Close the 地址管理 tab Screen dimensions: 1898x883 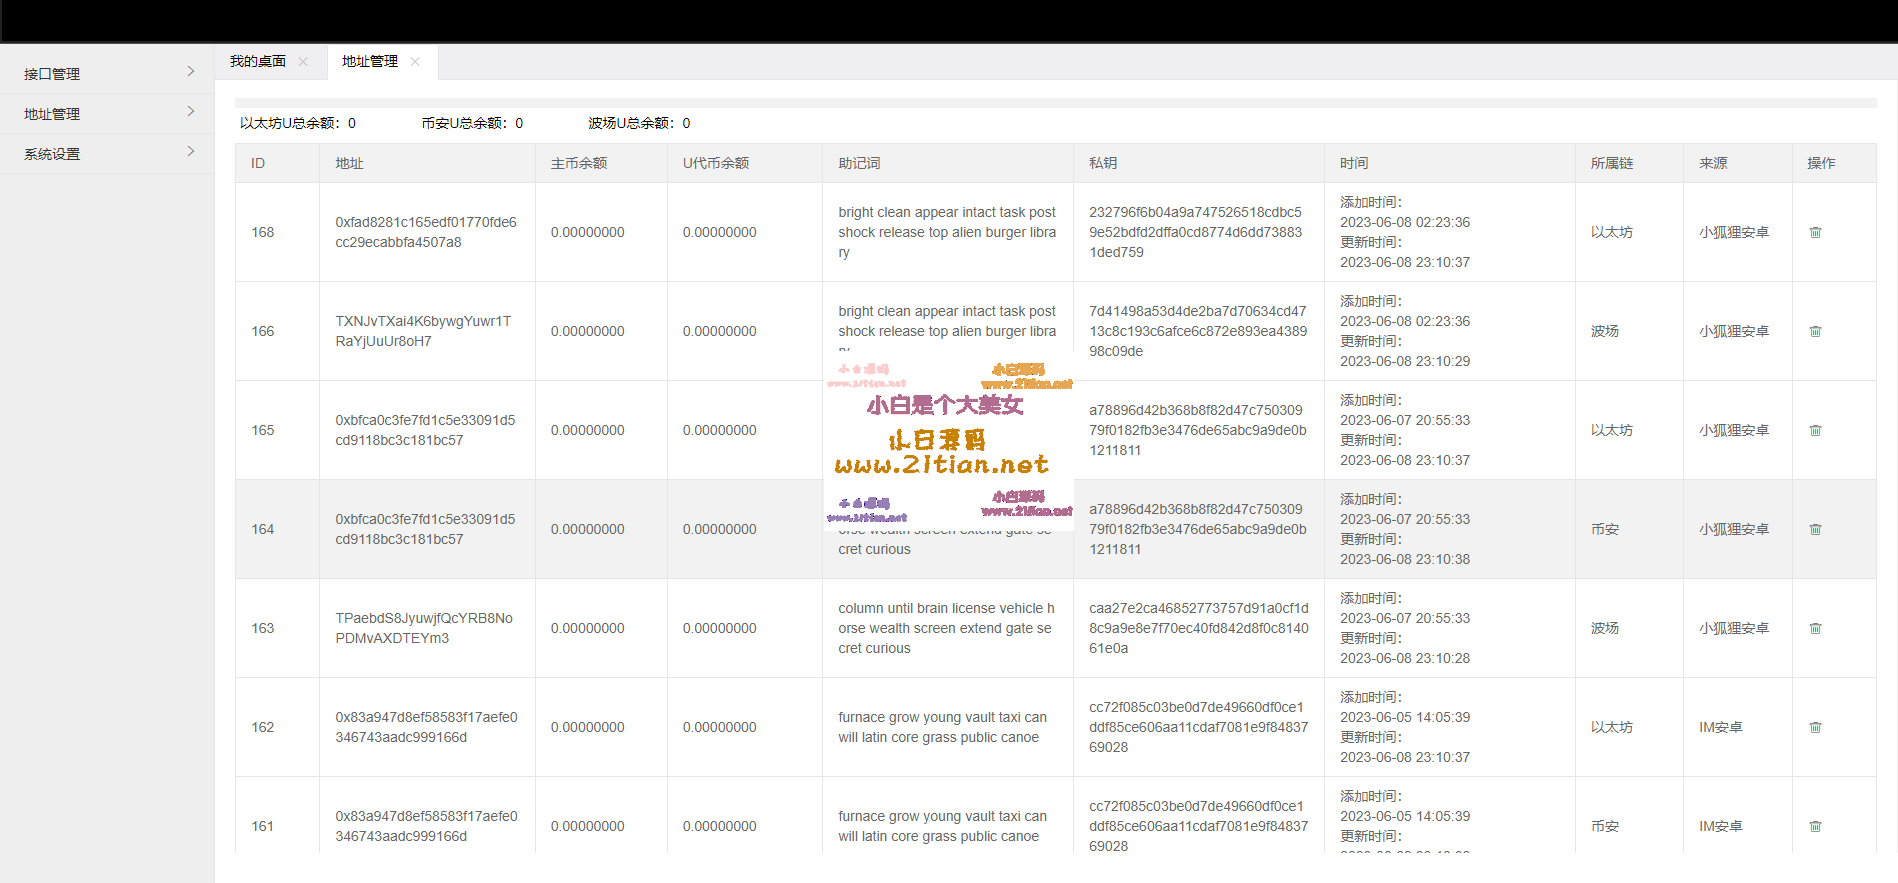click(415, 62)
